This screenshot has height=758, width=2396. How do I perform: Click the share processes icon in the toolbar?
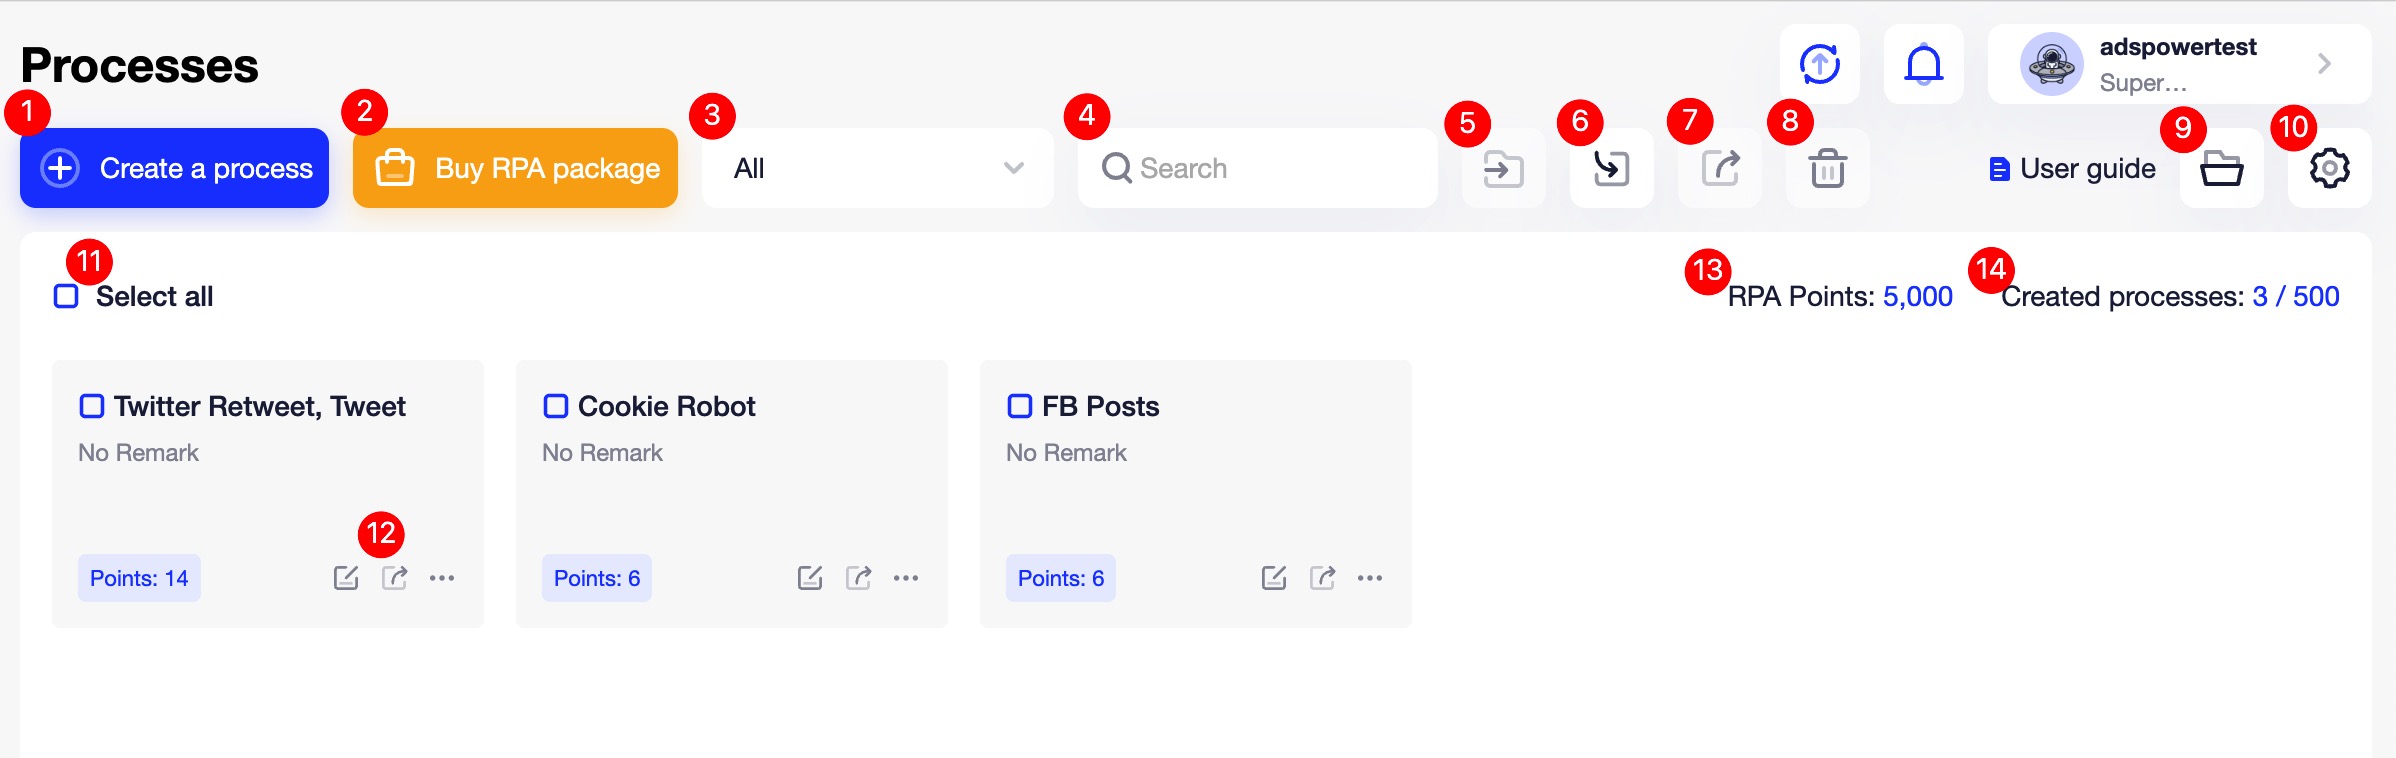1719,168
